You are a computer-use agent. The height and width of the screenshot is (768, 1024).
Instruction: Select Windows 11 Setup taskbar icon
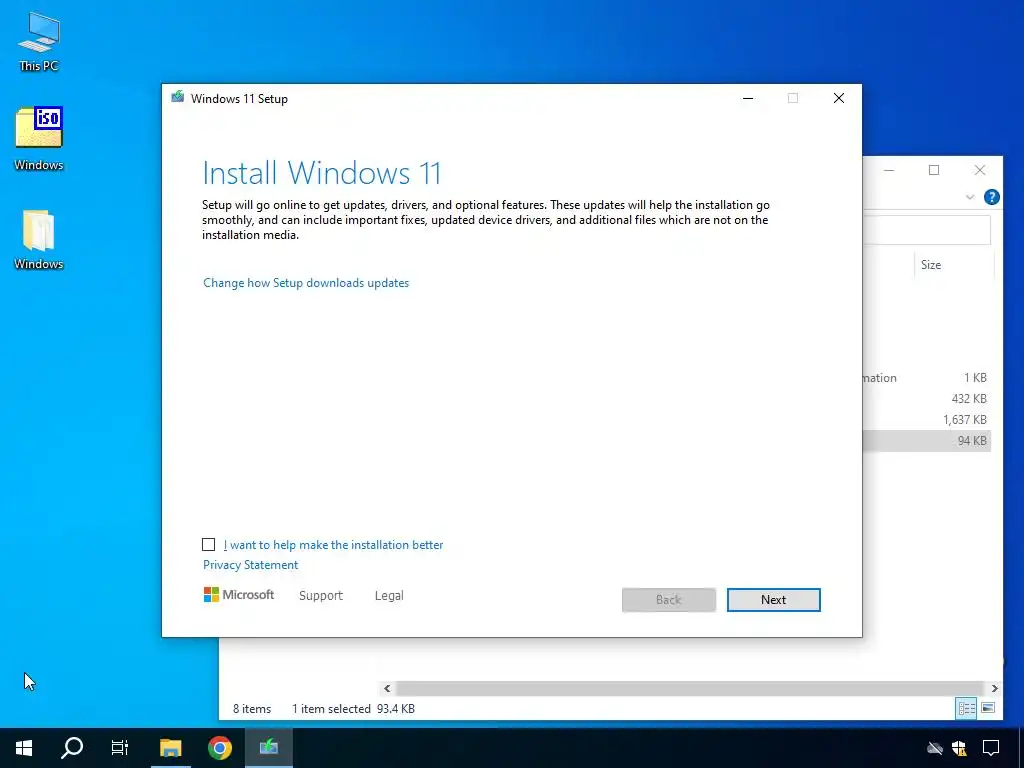(269, 747)
